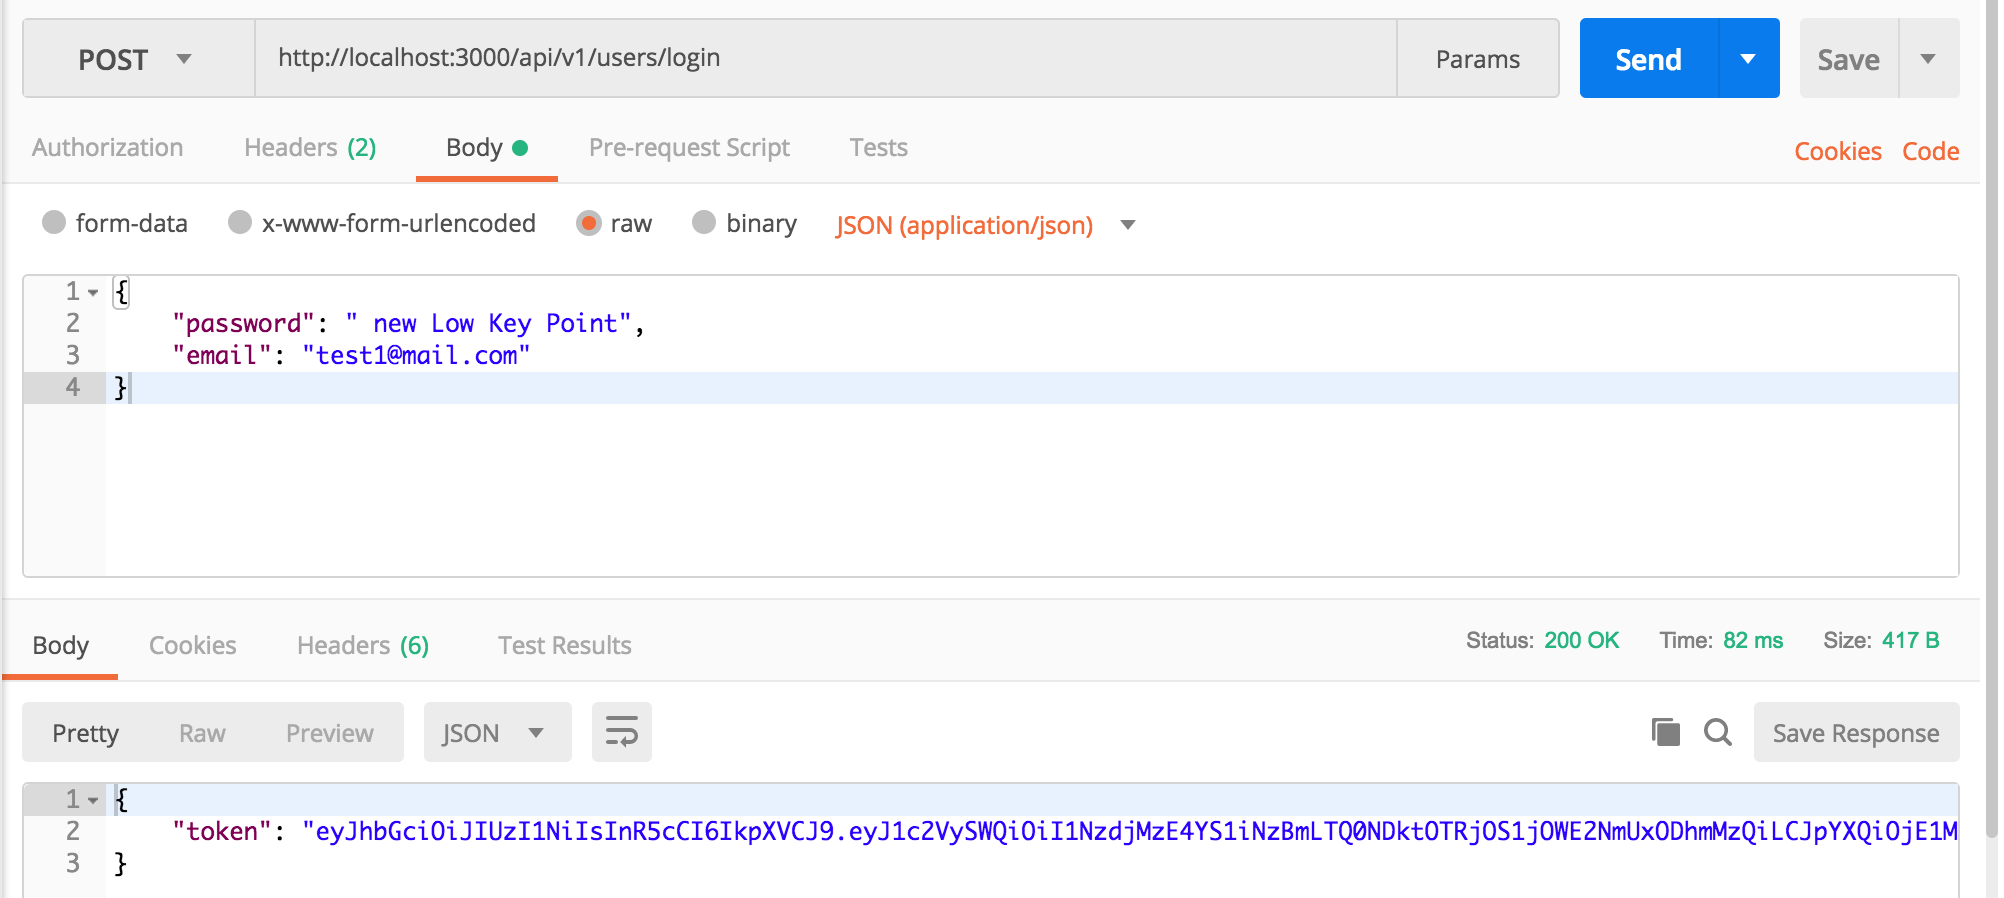The height and width of the screenshot is (898, 2004).
Task: Select the response Body tab
Action: 60,645
